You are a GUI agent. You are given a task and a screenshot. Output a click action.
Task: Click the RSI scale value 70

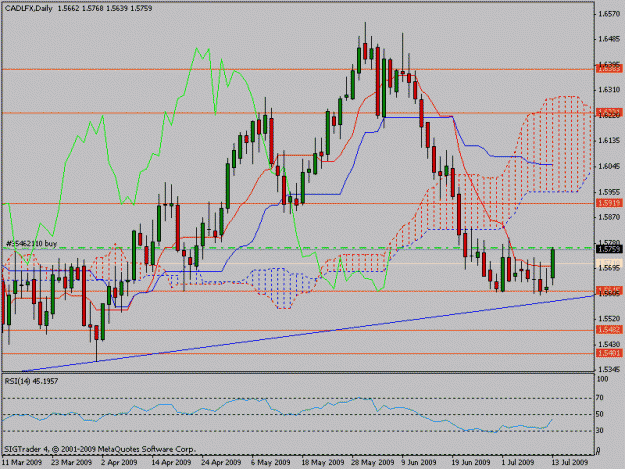(x=601, y=398)
